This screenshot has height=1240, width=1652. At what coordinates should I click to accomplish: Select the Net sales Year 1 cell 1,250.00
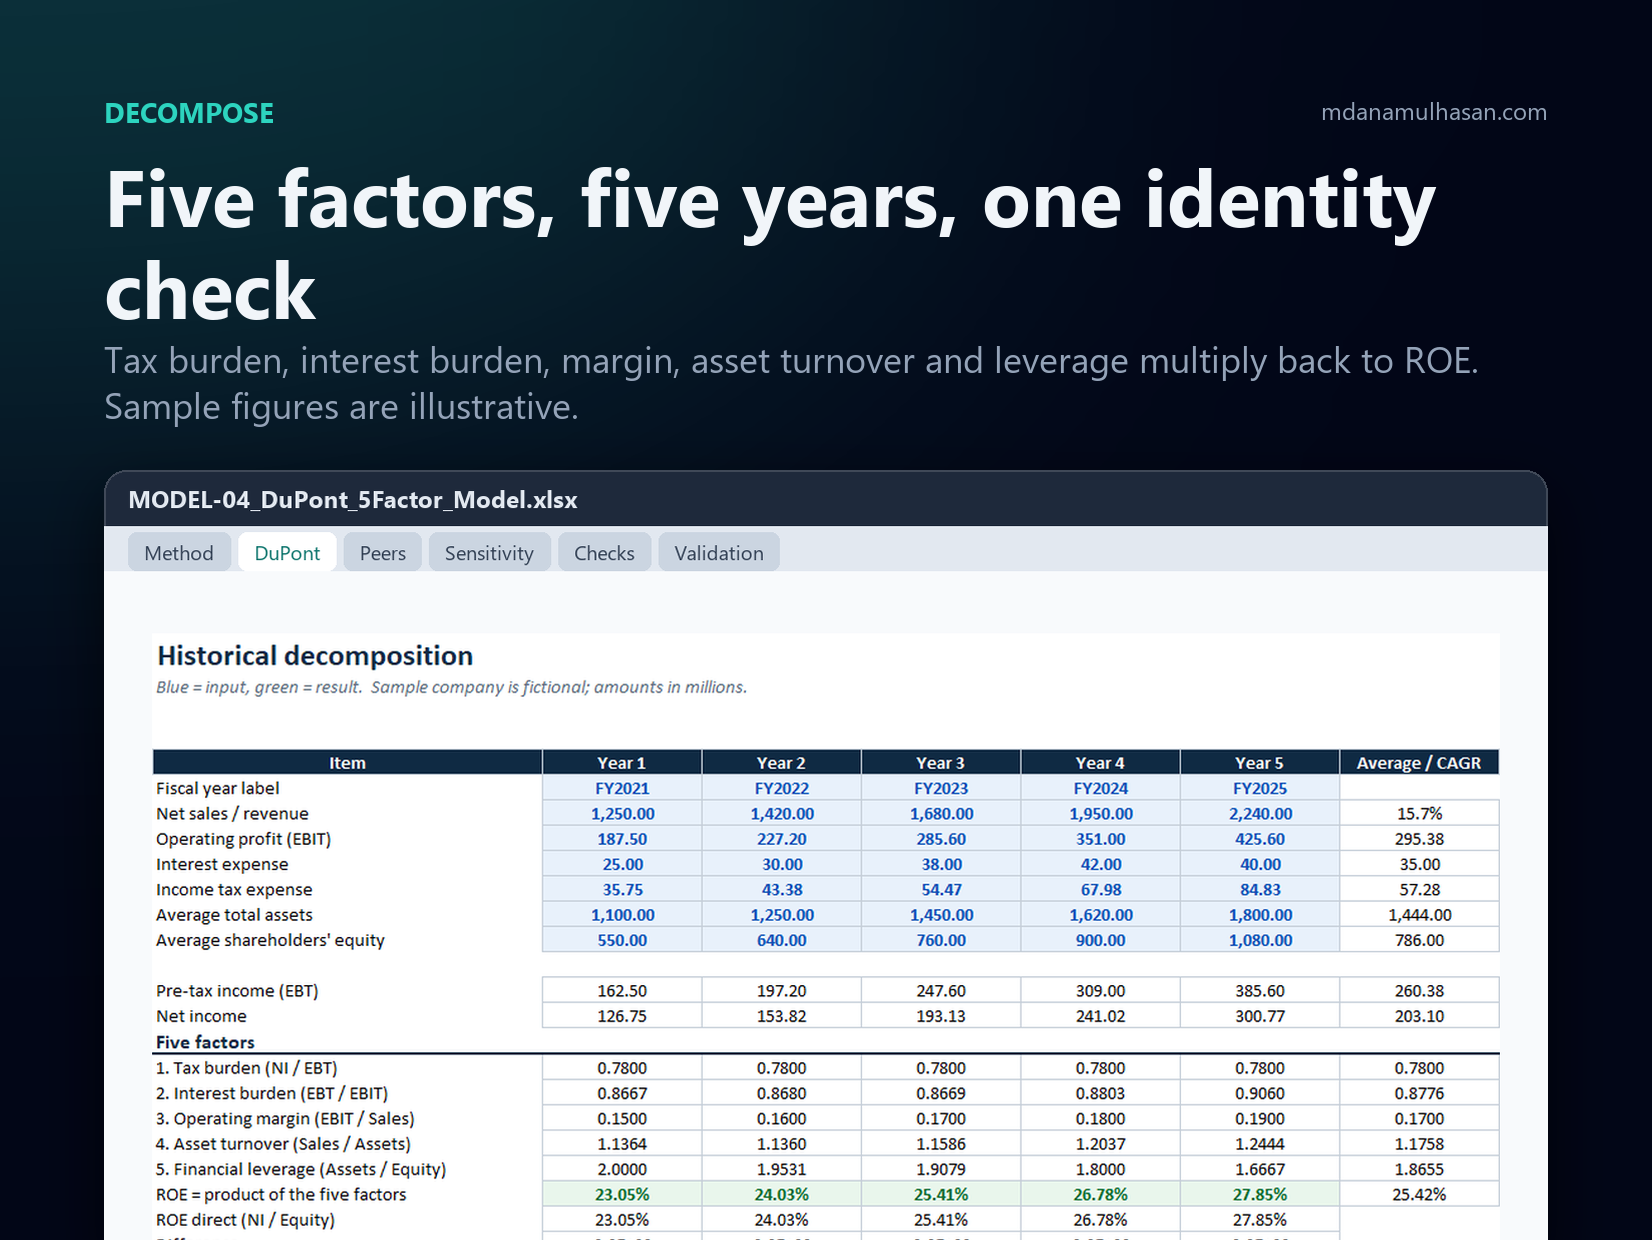[x=622, y=814]
